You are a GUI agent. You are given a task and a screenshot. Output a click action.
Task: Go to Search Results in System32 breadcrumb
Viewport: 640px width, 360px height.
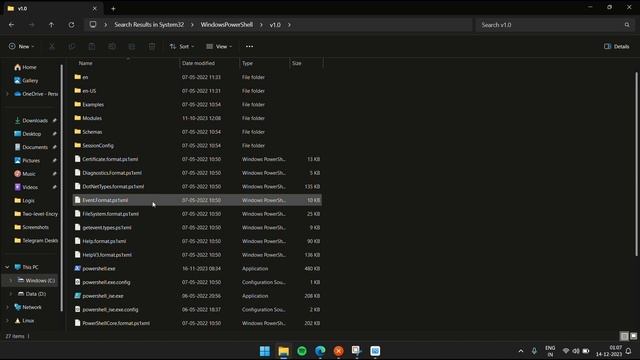(149, 24)
